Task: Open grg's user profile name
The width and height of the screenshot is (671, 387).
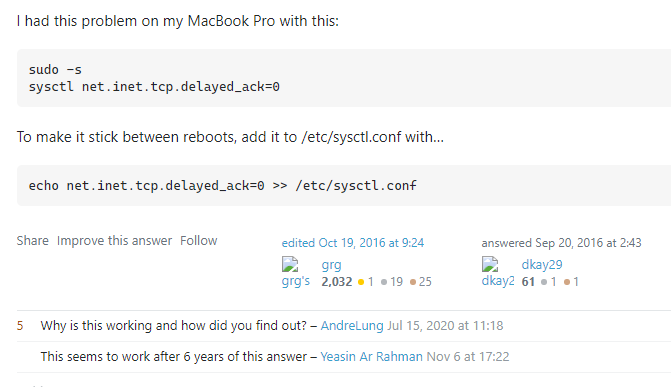Action: [331, 265]
